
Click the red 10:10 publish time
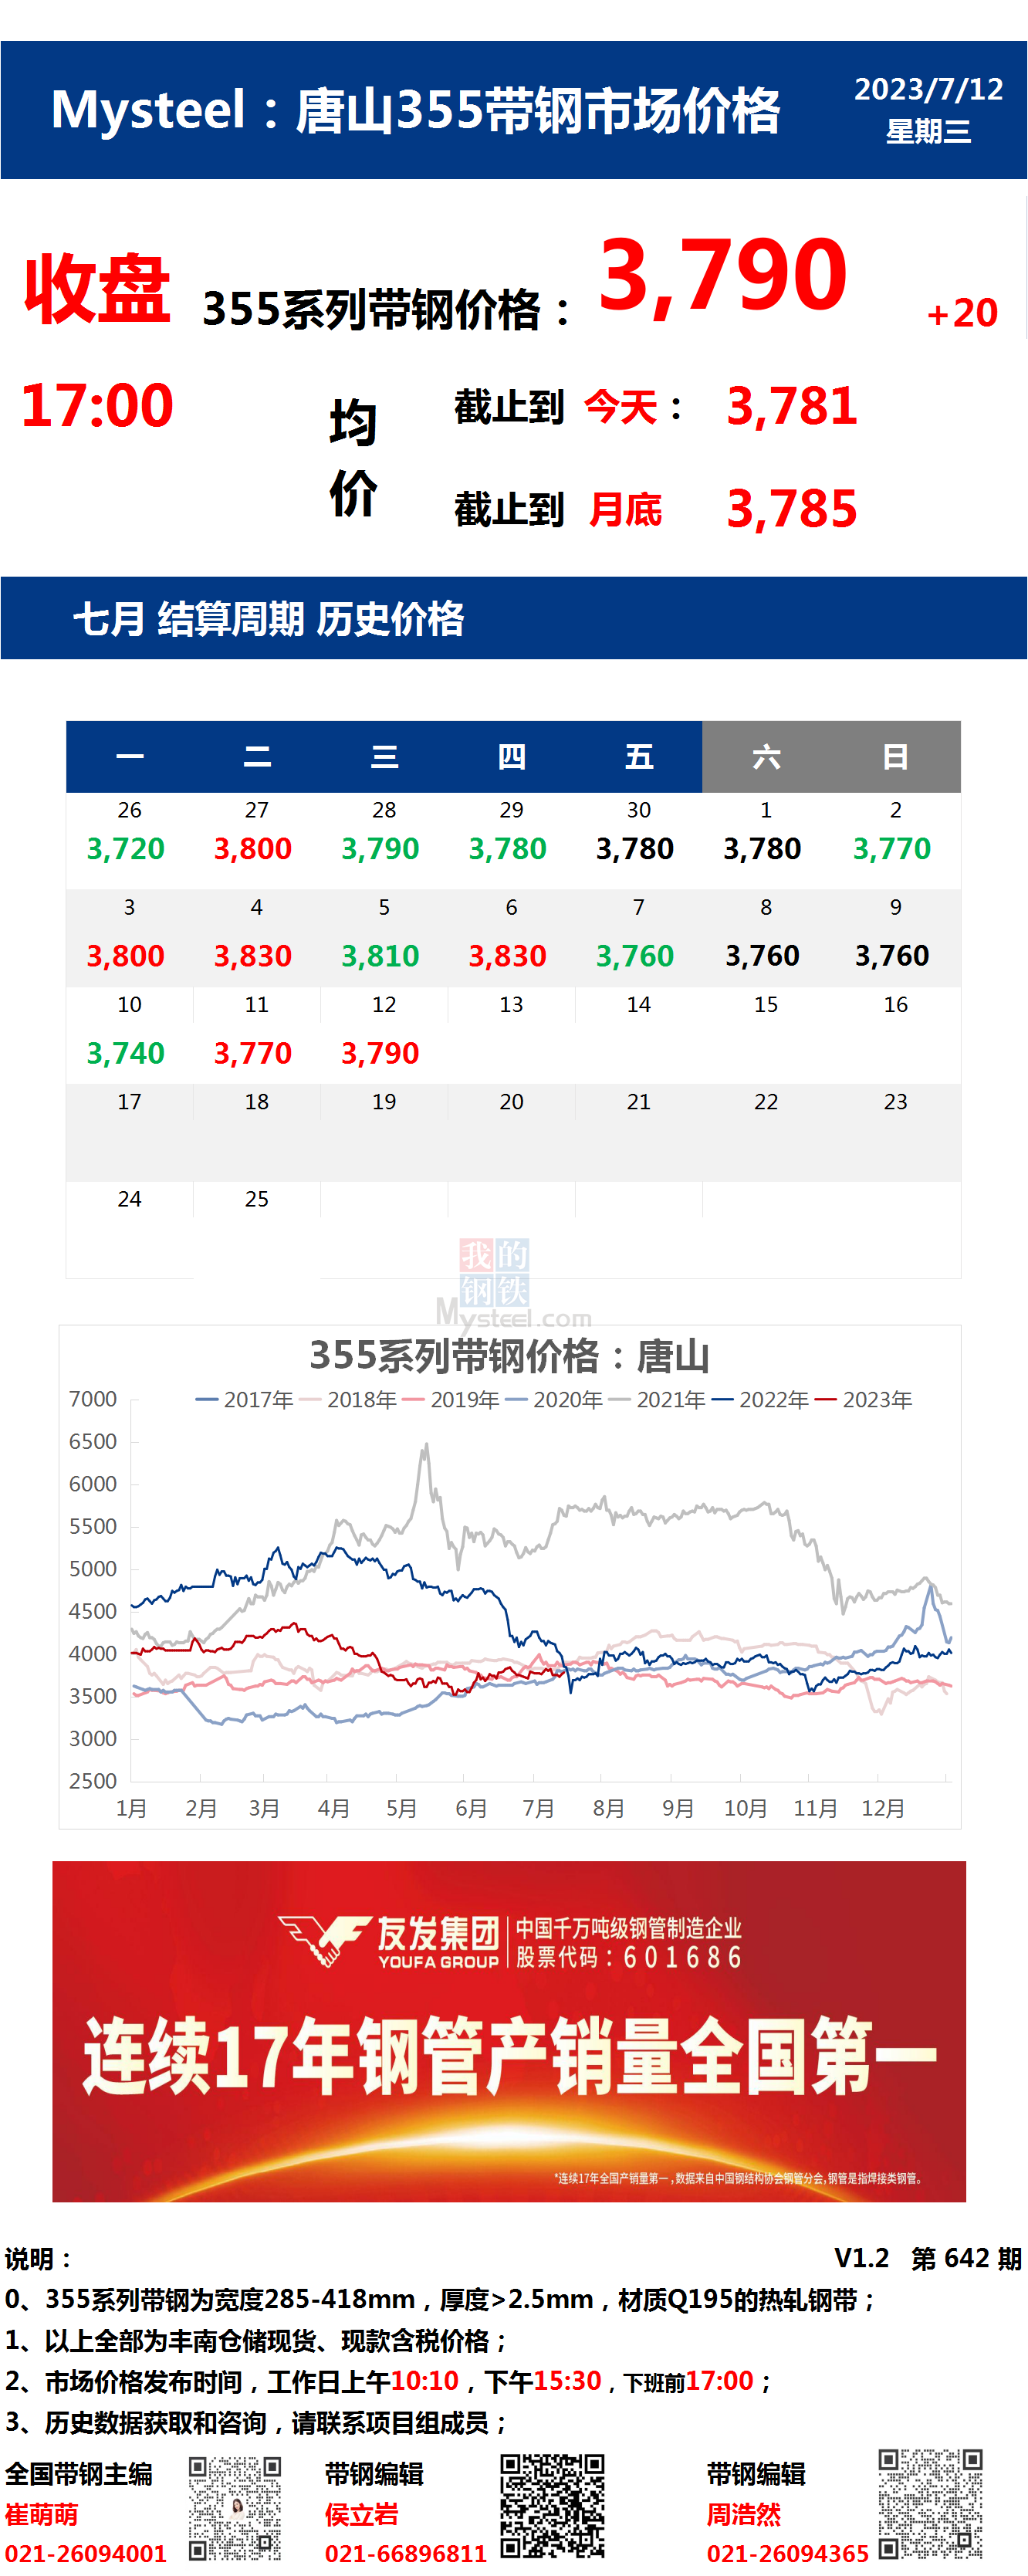click(425, 2381)
